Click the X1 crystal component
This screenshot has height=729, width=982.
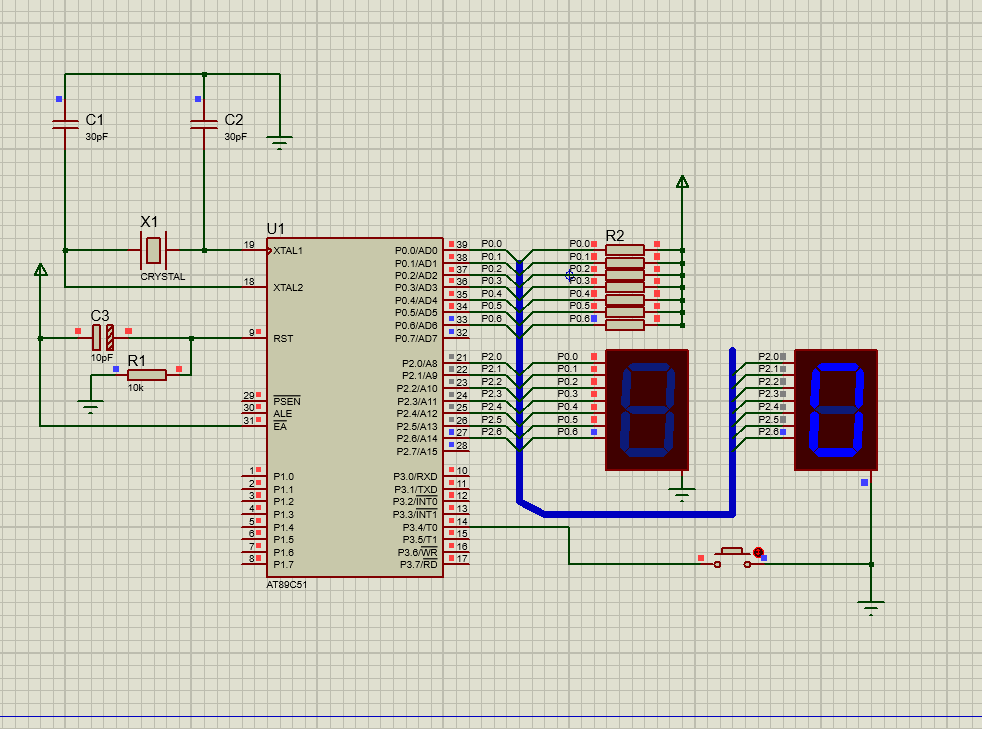click(153, 250)
